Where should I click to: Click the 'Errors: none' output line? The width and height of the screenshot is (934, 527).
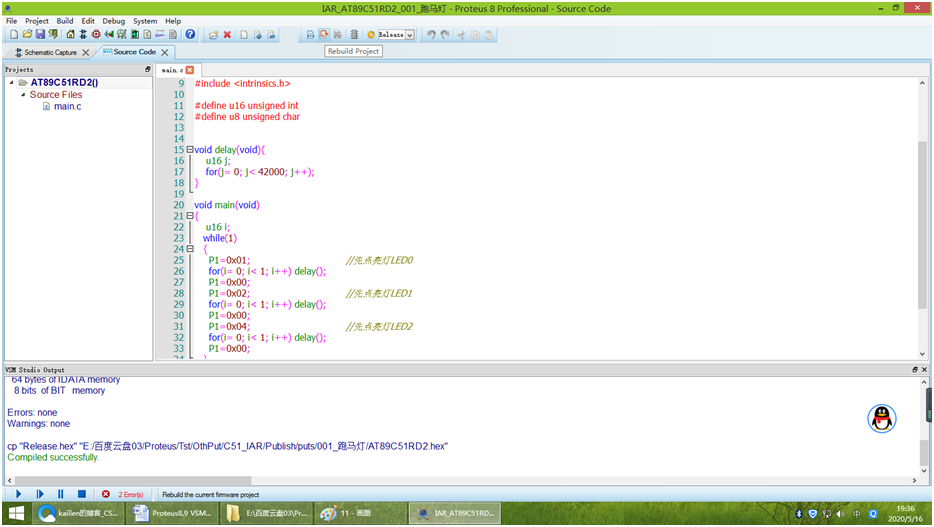(x=32, y=413)
